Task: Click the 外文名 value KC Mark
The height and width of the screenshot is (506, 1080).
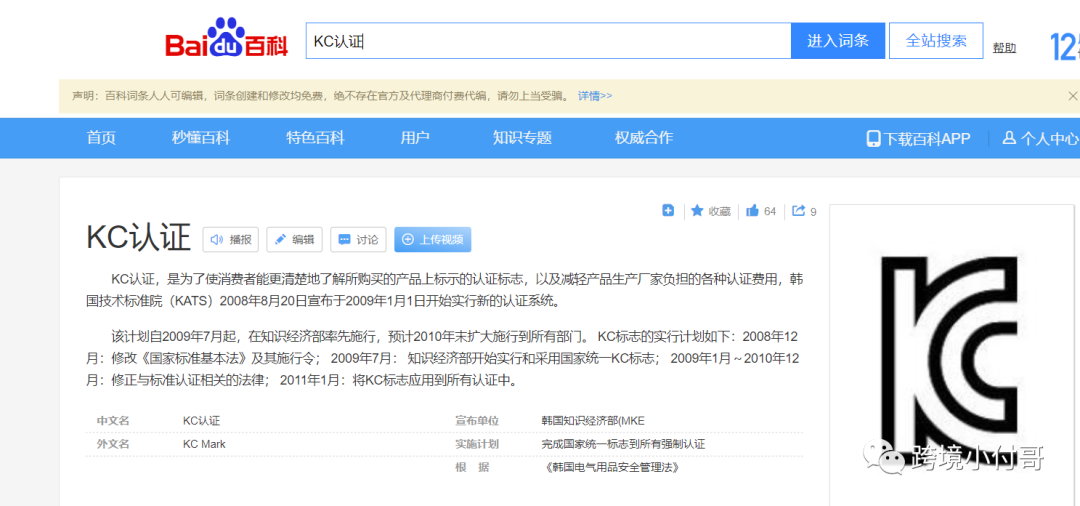Action: (x=204, y=444)
